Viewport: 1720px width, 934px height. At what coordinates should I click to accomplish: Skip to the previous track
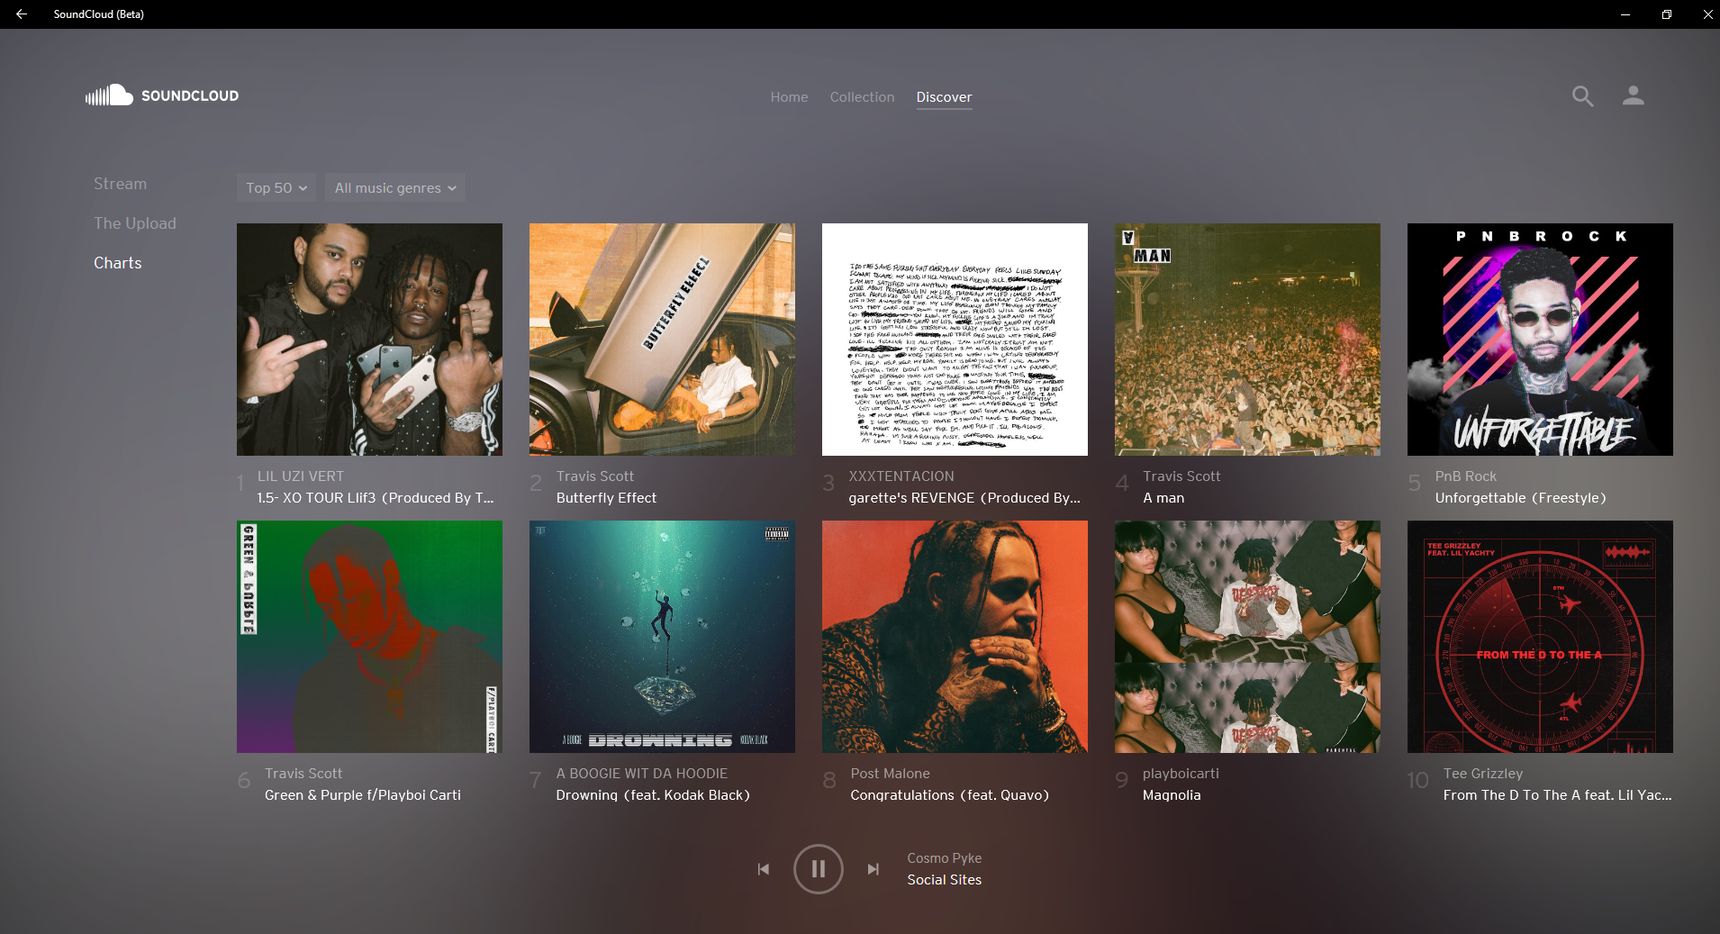(x=763, y=869)
